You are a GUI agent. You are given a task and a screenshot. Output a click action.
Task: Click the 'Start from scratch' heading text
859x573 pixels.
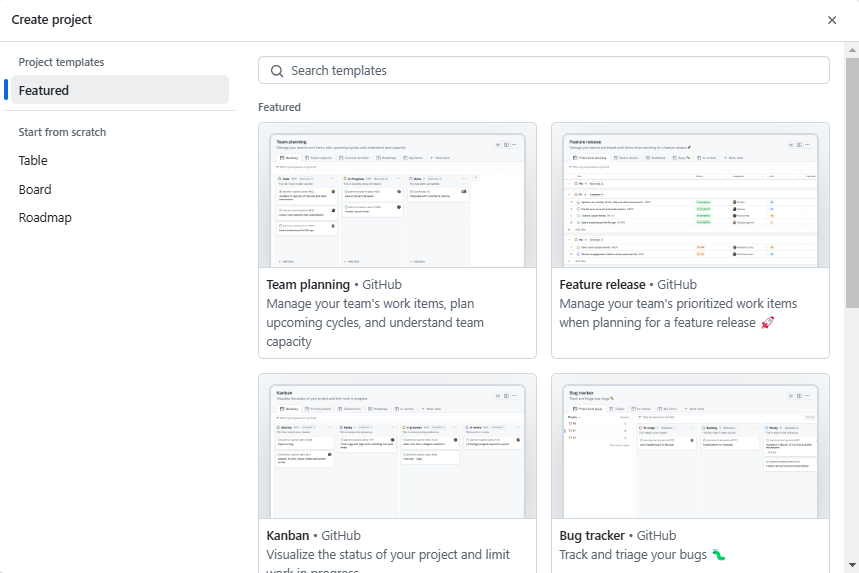click(62, 132)
